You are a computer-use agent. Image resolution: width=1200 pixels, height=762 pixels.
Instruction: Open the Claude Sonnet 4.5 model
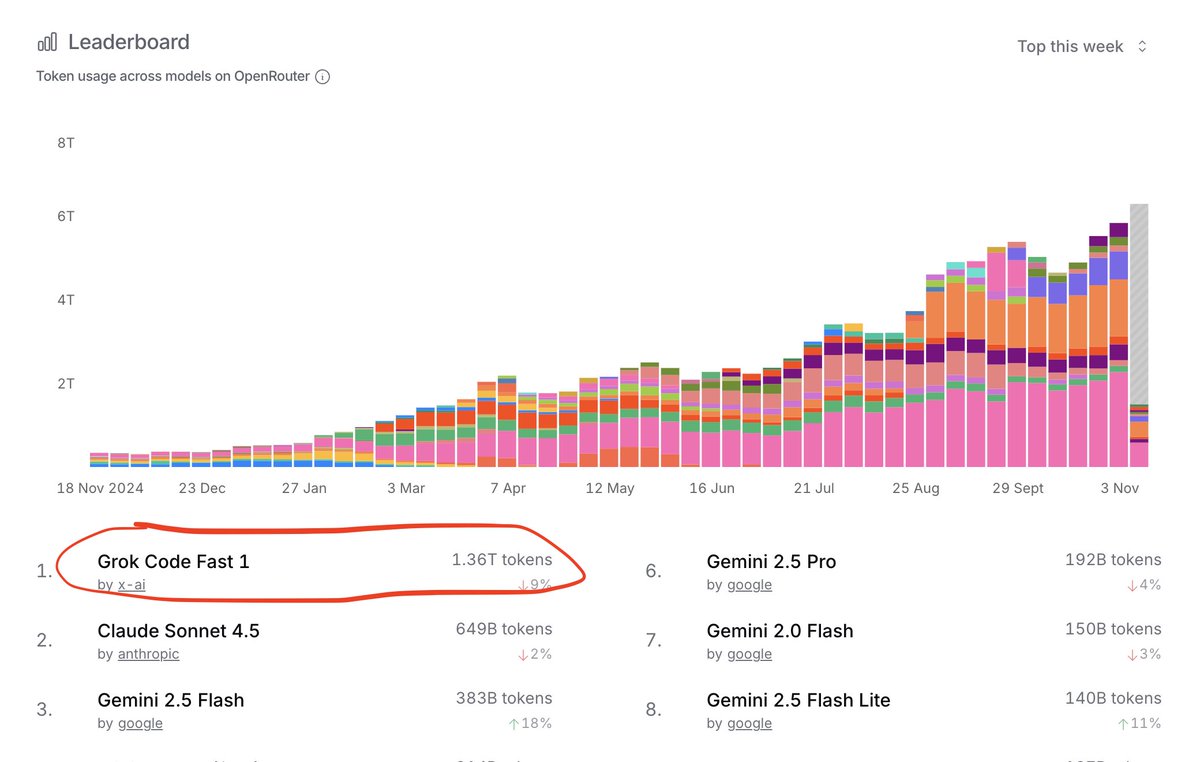coord(178,631)
